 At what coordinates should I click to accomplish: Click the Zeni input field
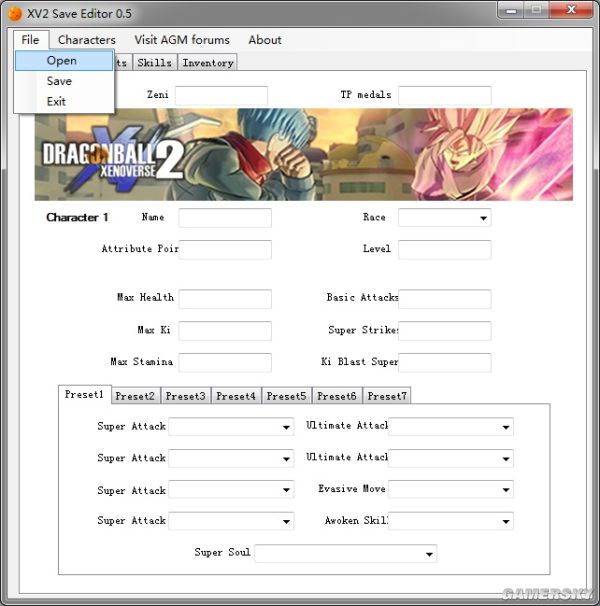point(222,95)
